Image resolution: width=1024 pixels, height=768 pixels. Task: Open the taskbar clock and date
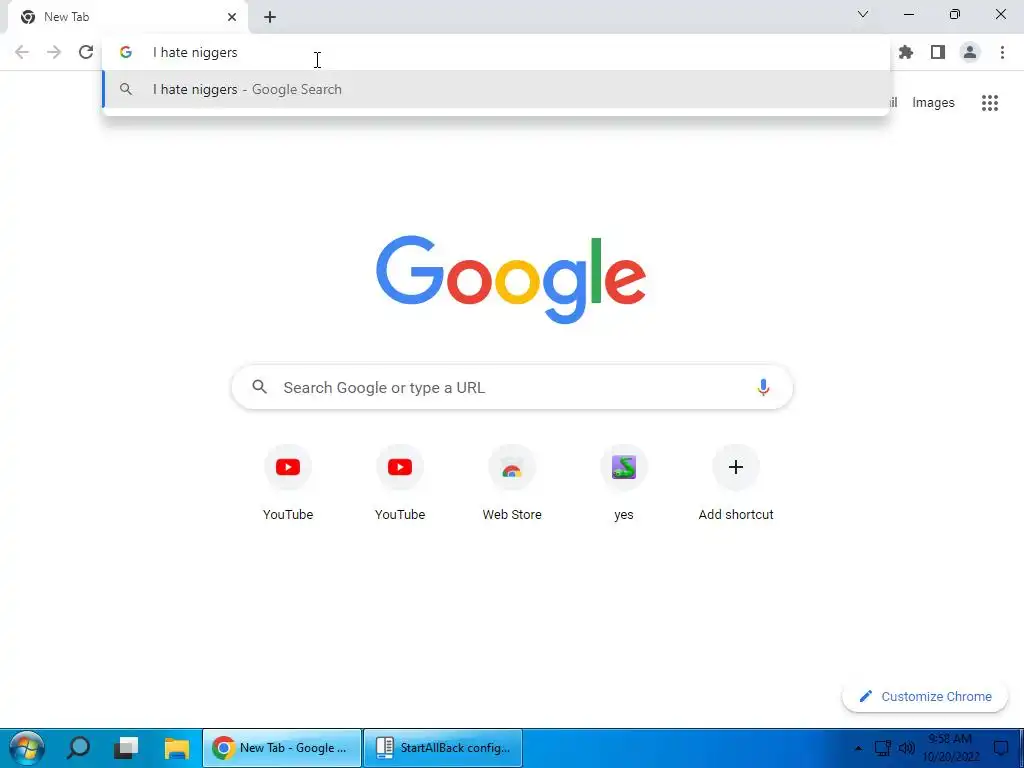(951, 748)
